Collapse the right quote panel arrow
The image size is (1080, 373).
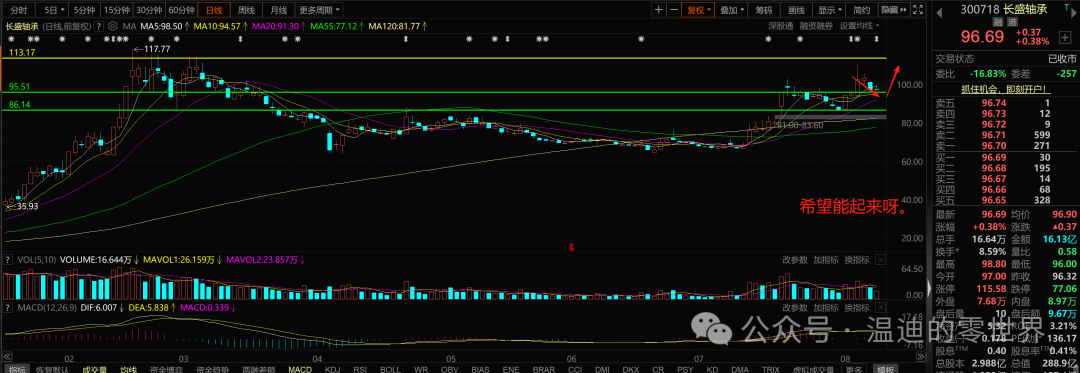(x=928, y=287)
